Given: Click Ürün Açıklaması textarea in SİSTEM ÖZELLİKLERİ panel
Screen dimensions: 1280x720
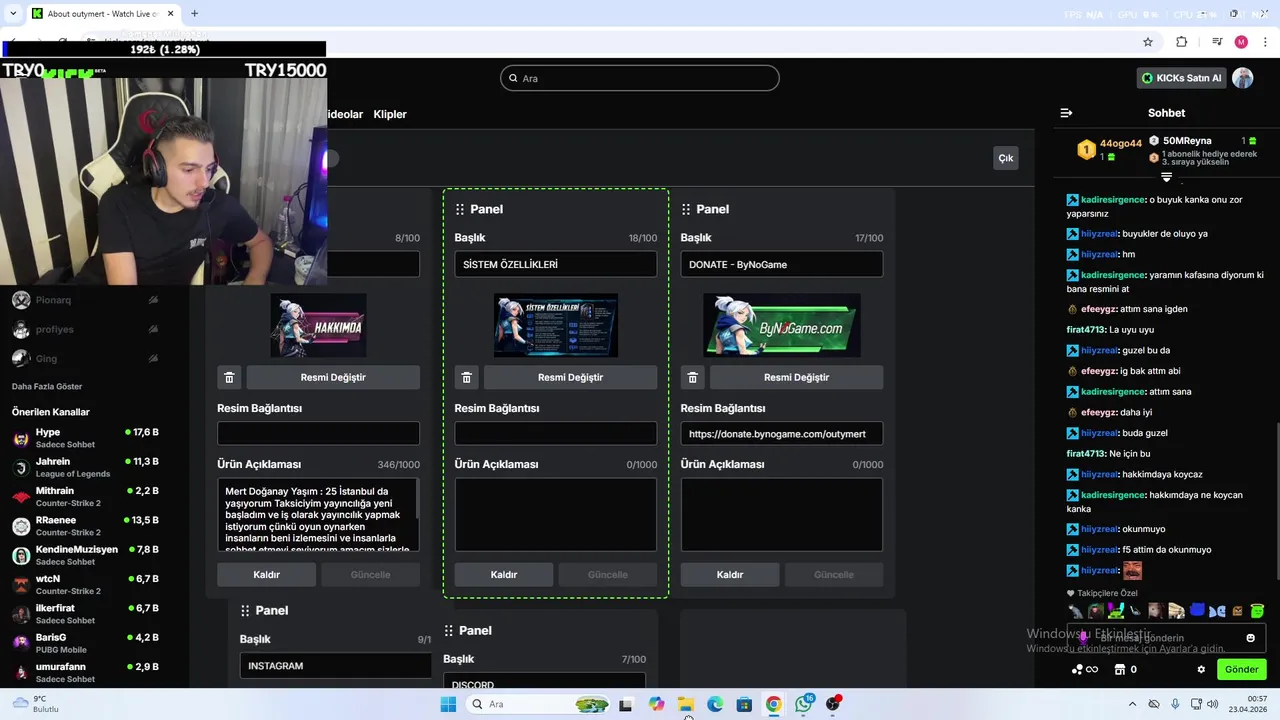Looking at the screenshot, I should point(556,514).
